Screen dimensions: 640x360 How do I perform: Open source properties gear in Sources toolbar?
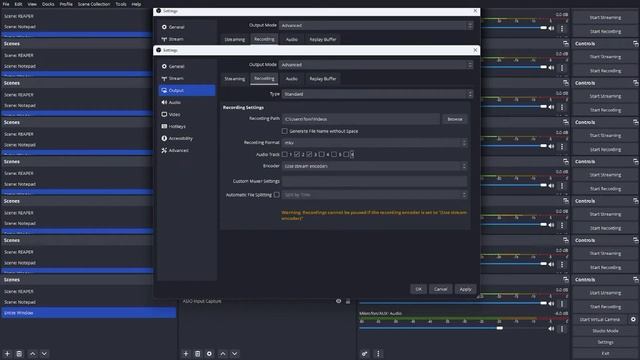tap(209, 353)
